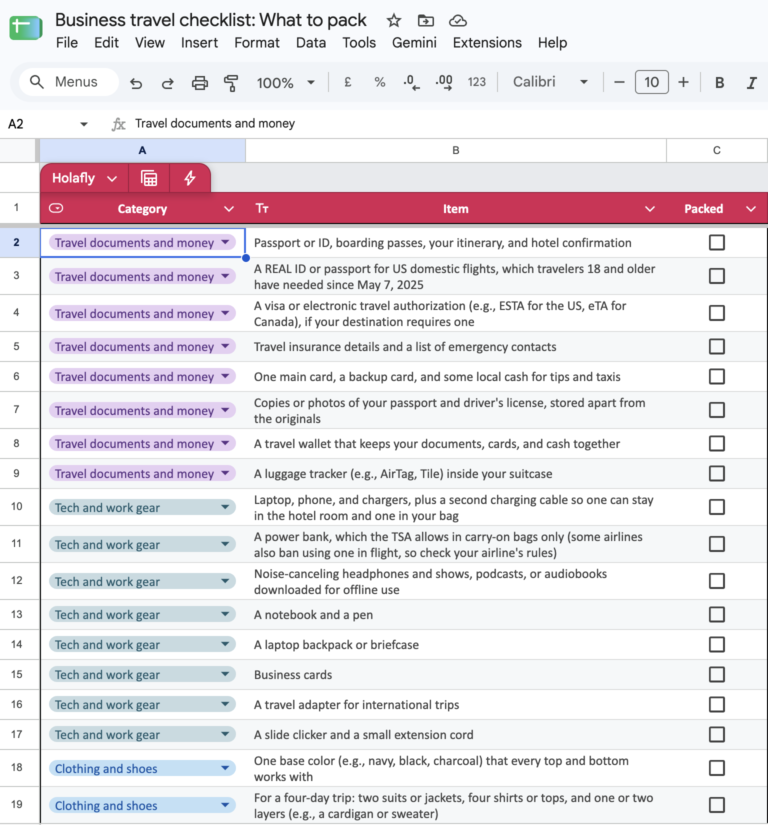Toggle italic formatting
The image size is (768, 825).
752,83
